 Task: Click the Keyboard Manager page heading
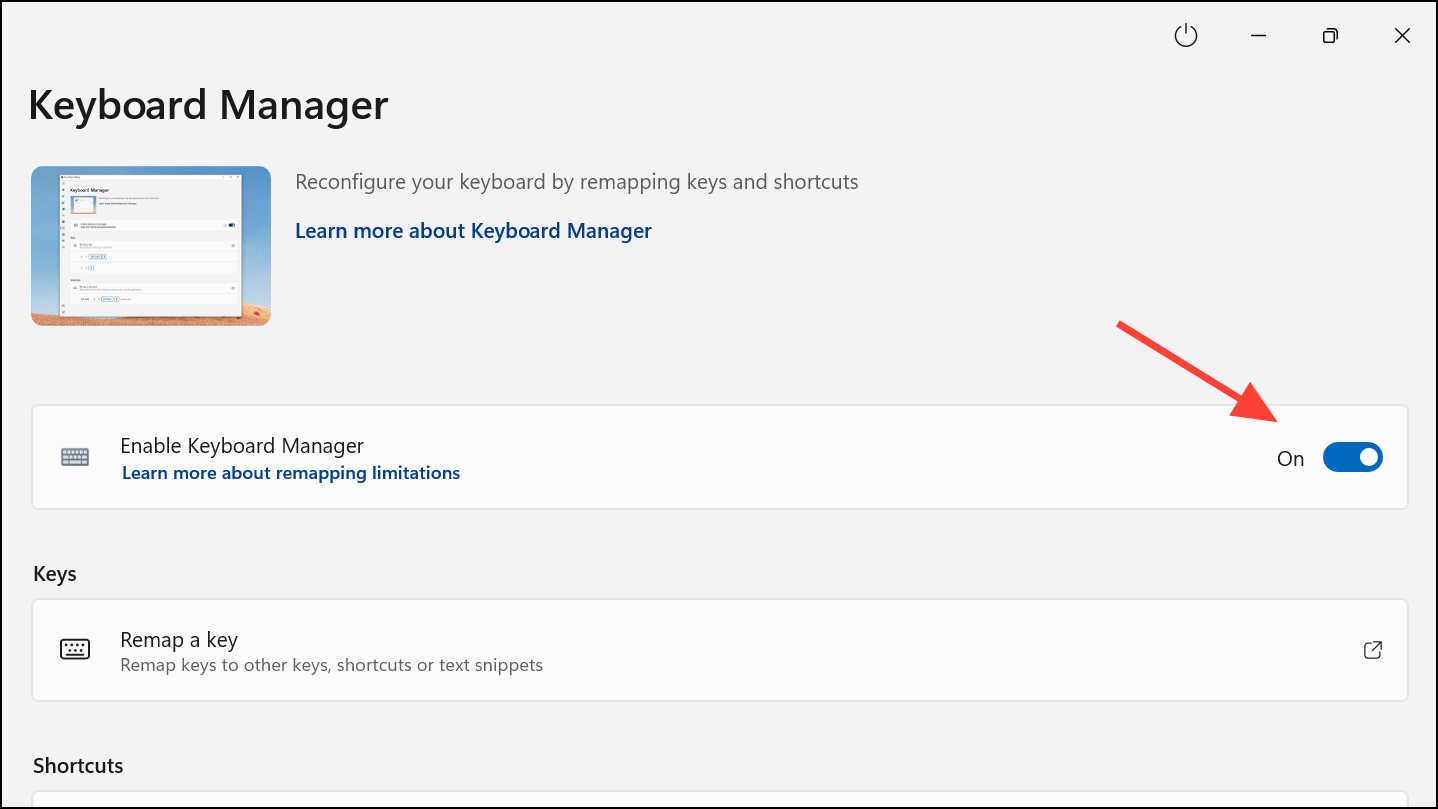pos(208,105)
